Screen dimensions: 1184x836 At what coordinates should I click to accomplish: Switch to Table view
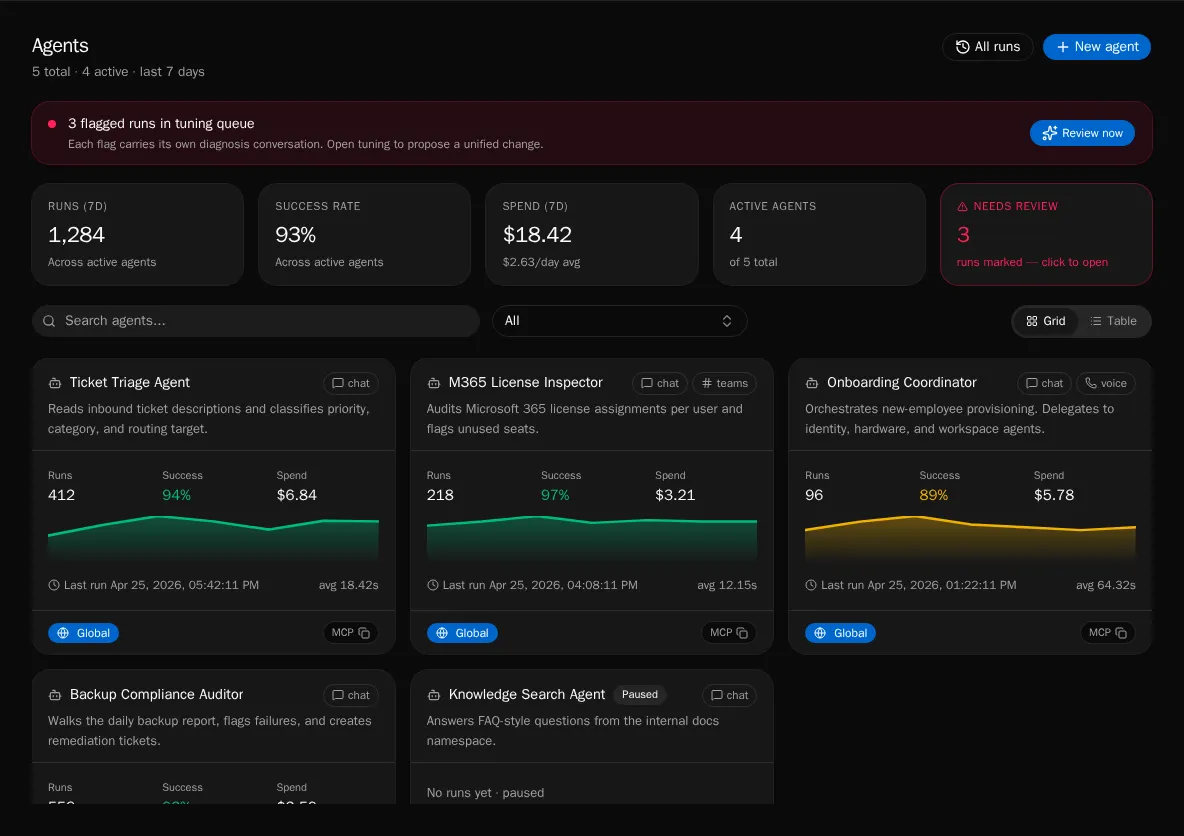1114,321
